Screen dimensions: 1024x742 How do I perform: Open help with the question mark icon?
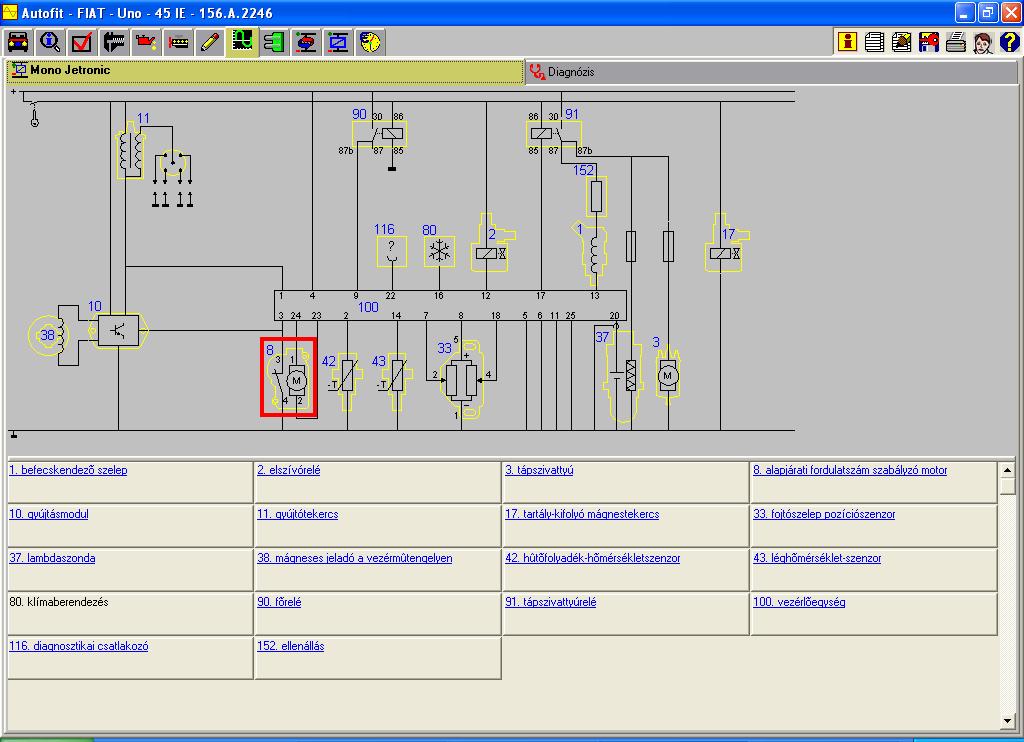1010,42
